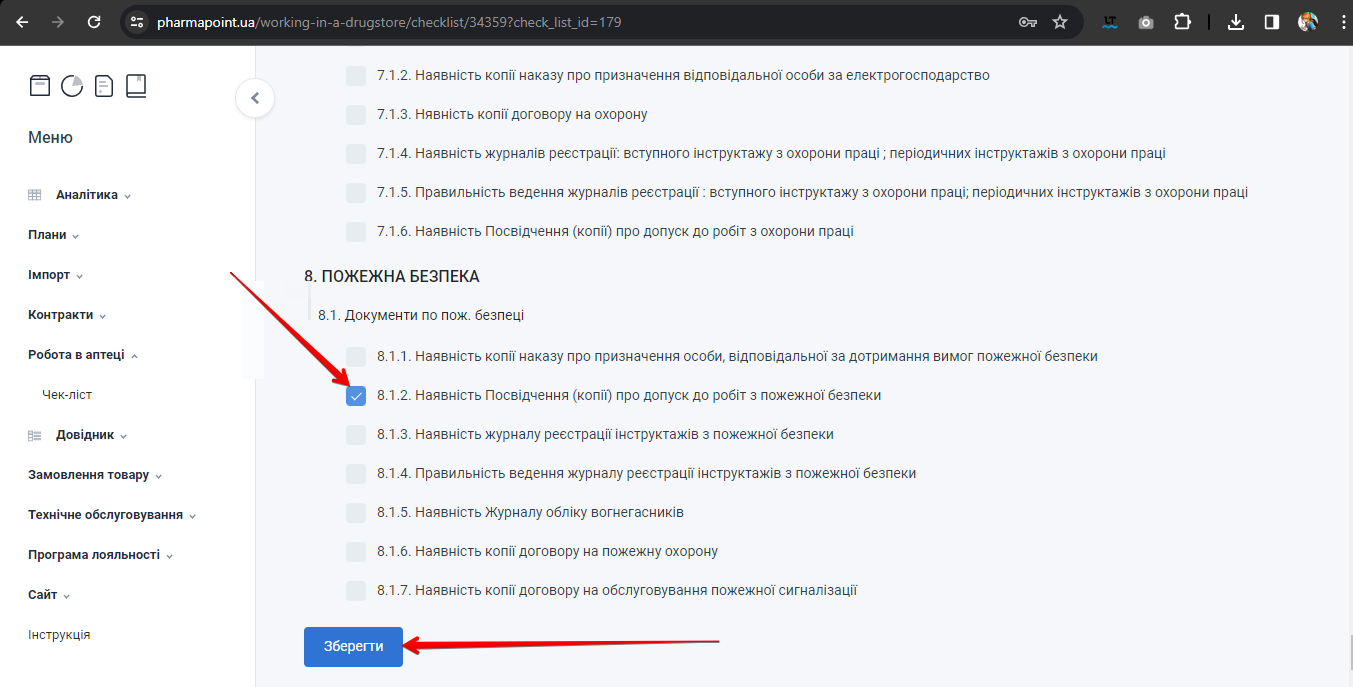Click the Зберегти button
This screenshot has height=687, width=1353.
pyautogui.click(x=353, y=647)
